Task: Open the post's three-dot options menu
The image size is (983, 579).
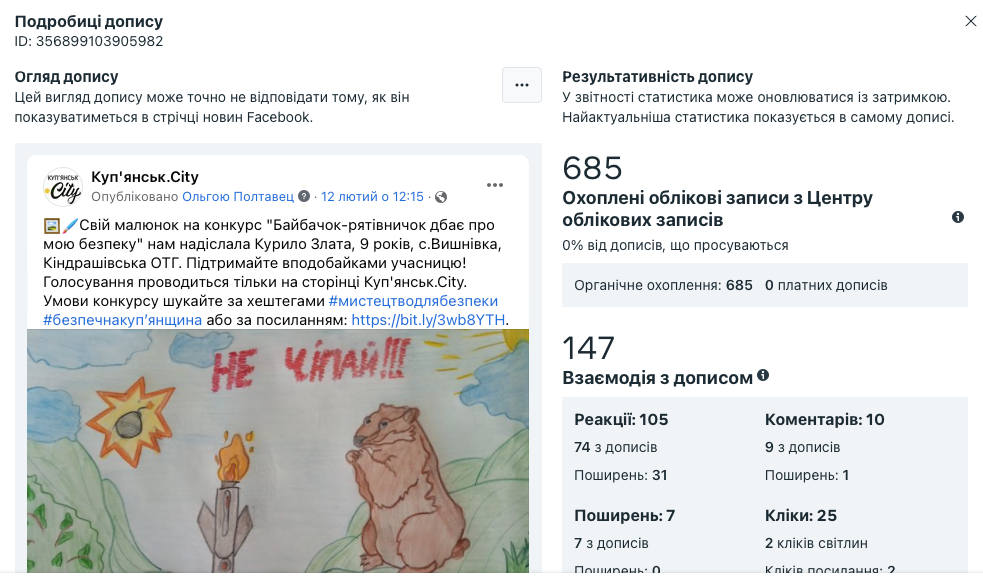Action: pos(495,185)
